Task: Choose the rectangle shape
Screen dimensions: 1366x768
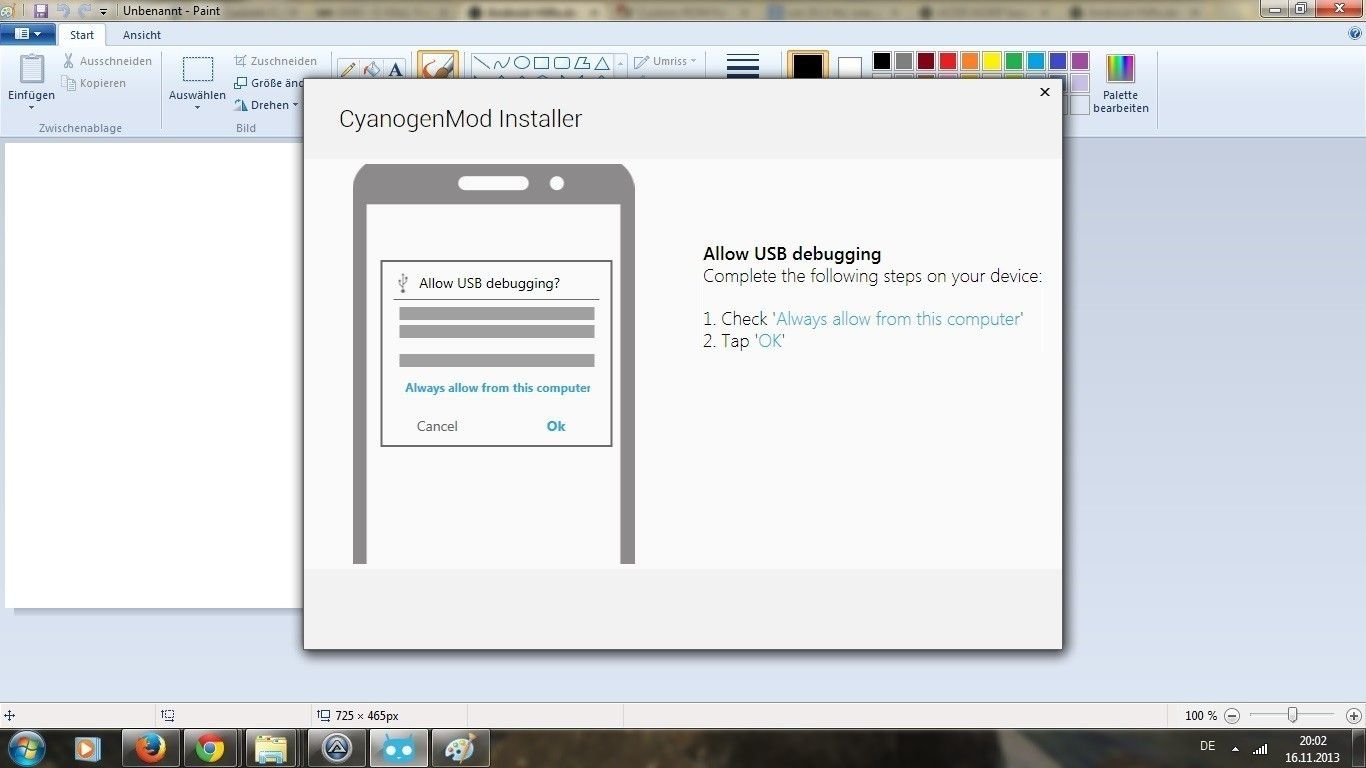Action: (541, 62)
